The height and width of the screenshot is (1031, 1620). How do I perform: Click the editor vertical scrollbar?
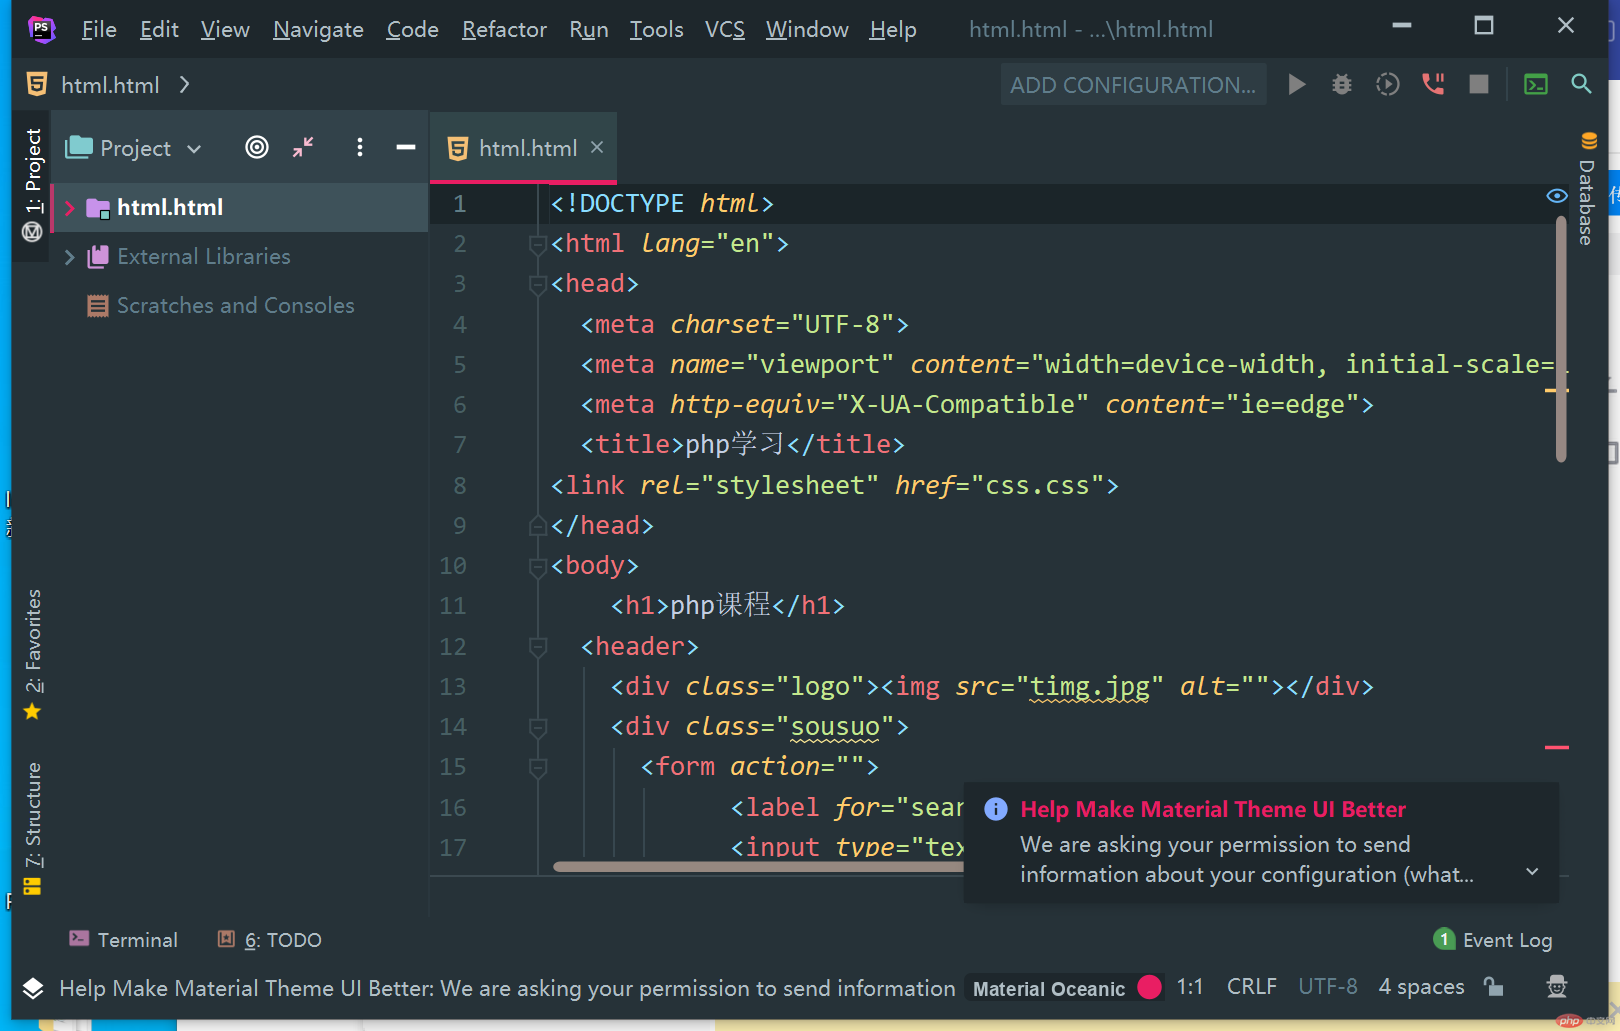pyautogui.click(x=1561, y=340)
